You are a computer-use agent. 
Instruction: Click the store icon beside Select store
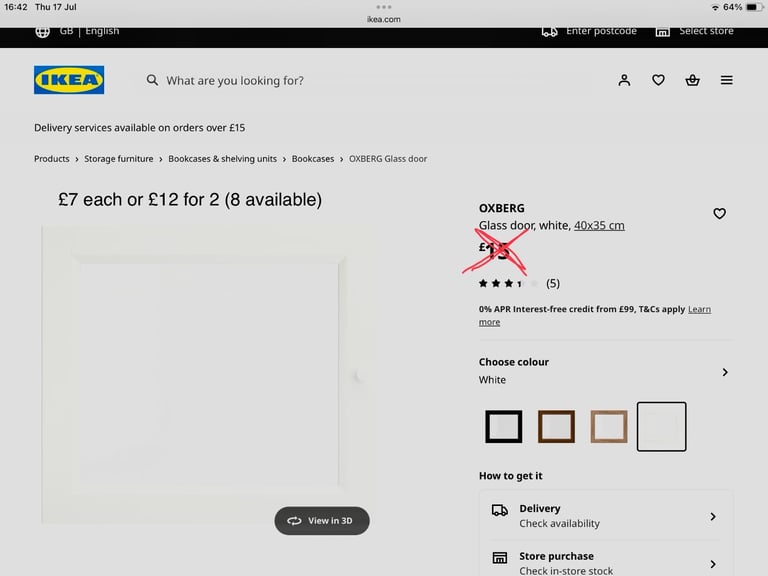662,32
